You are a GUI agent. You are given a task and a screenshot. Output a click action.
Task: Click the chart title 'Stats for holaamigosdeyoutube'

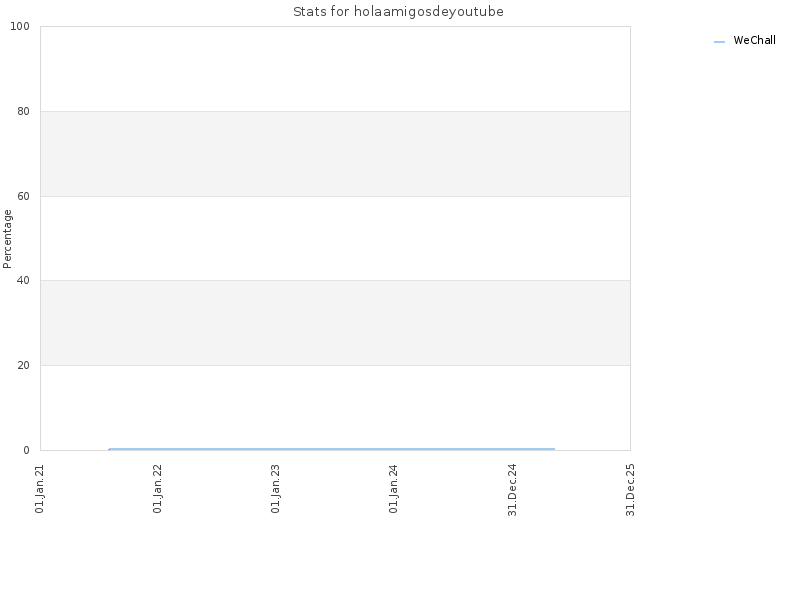398,12
